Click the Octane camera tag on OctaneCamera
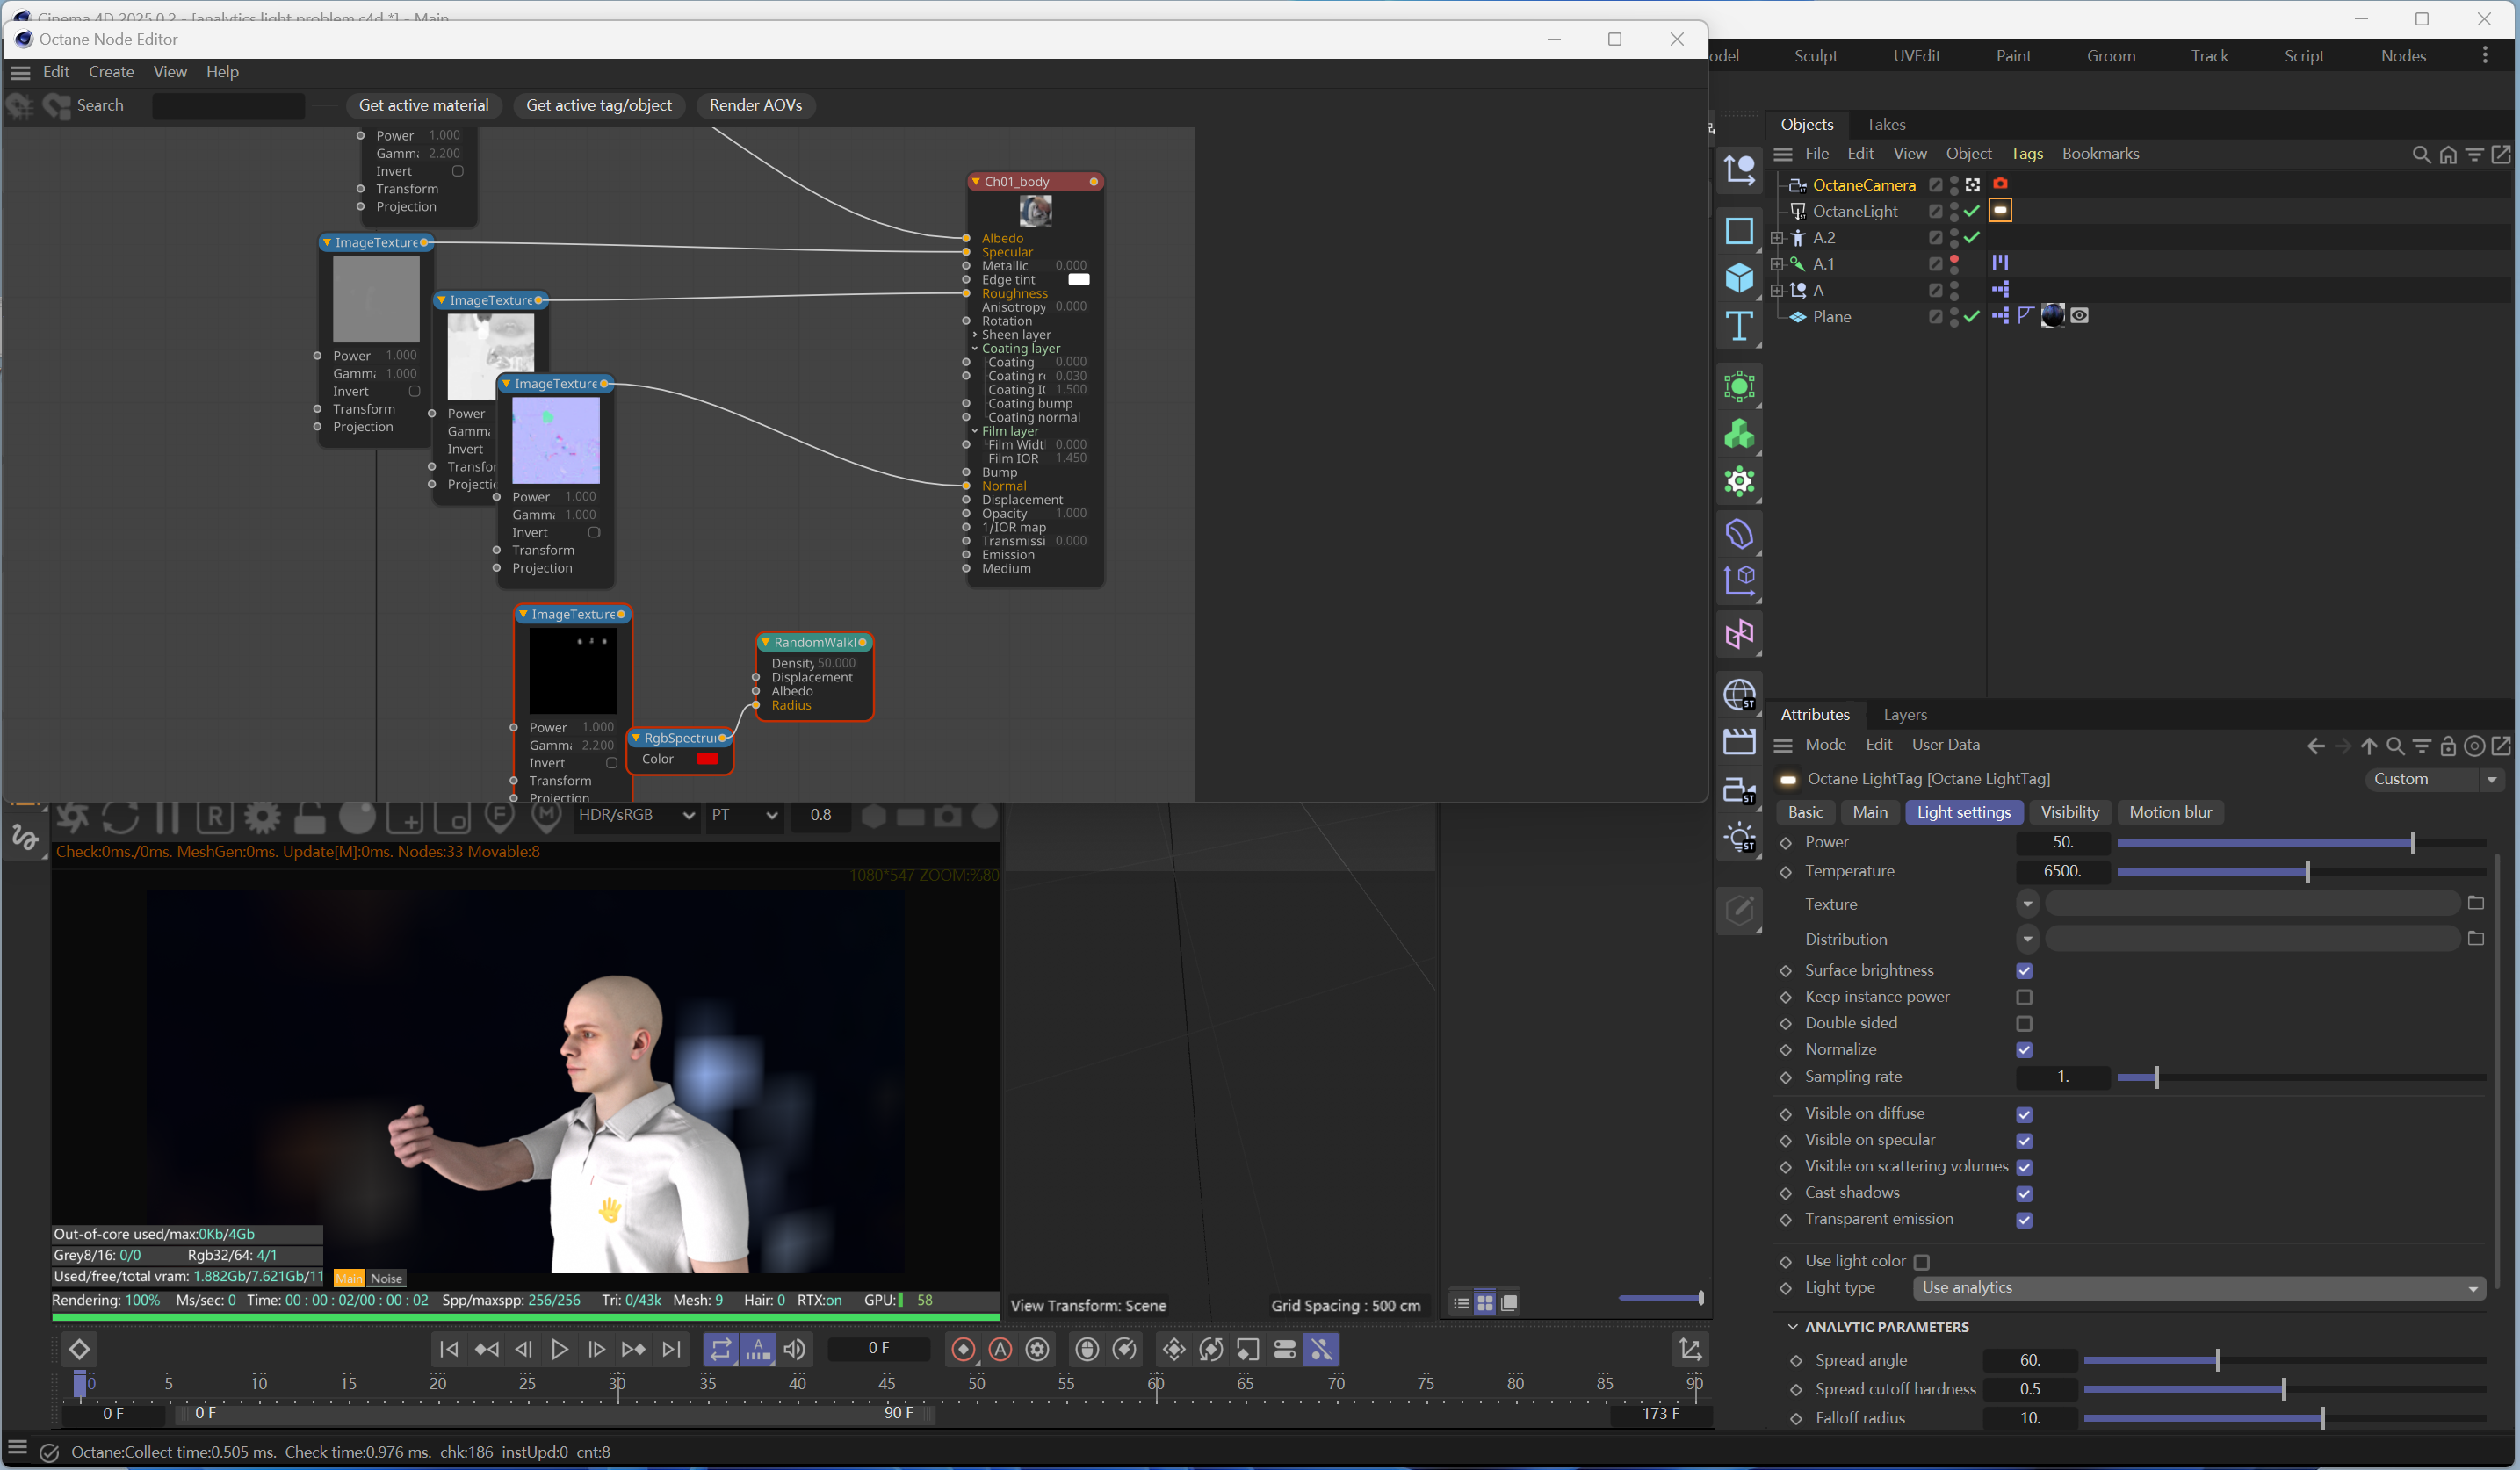The width and height of the screenshot is (2520, 1470). point(2000,184)
